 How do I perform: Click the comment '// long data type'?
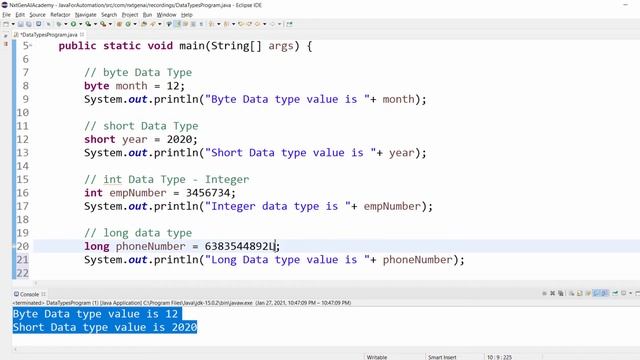[x=138, y=233]
